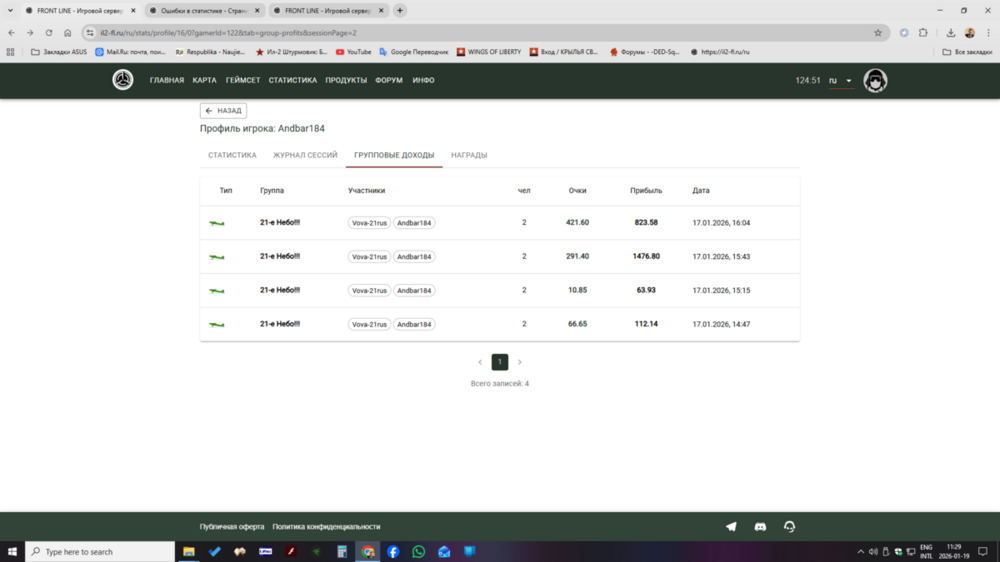Screen dimensions: 1000x562
Task: Open the ГЕЙМСЕТ menu item
Action: (x=242, y=80)
